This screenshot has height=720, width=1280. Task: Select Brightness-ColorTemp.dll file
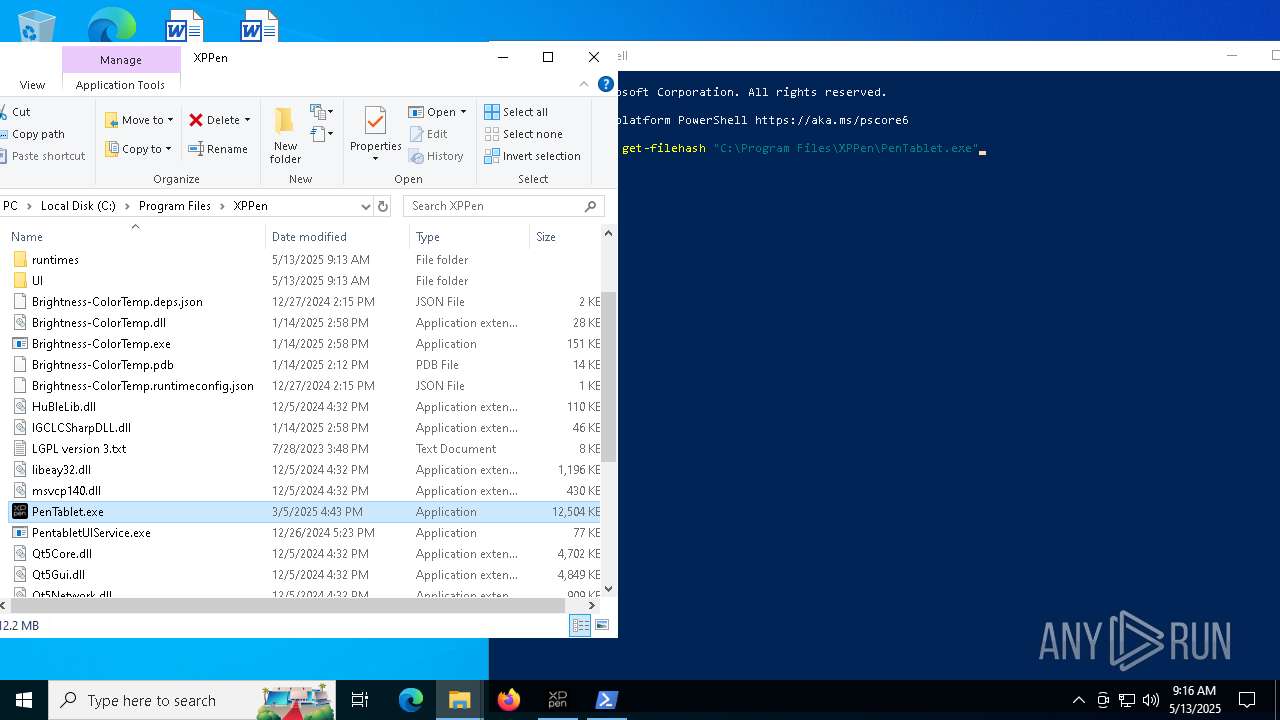coord(99,323)
